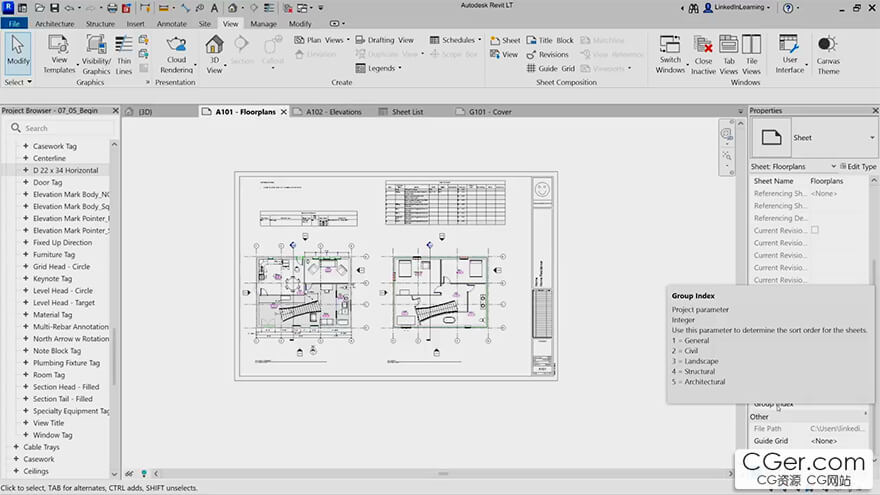Image resolution: width=880 pixels, height=495 pixels.
Task: Open the A102 - Elevations view tab
Action: click(333, 112)
